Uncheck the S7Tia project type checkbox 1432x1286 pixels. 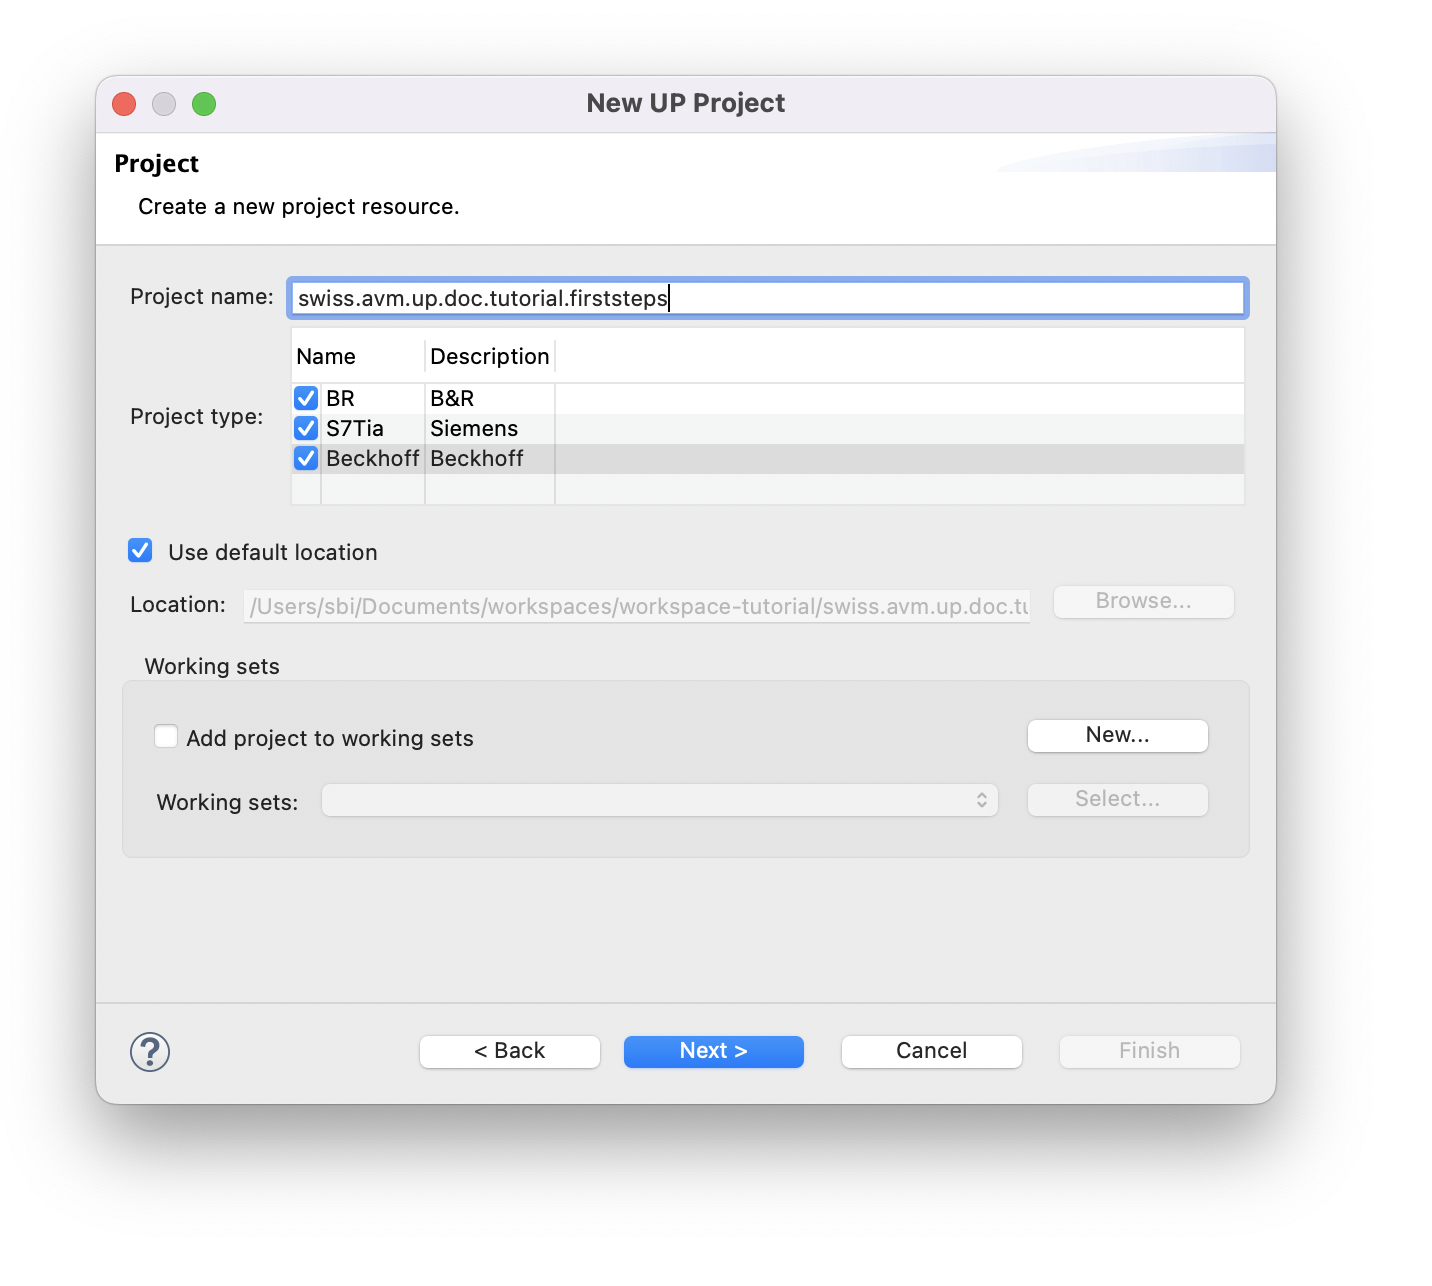tap(306, 428)
